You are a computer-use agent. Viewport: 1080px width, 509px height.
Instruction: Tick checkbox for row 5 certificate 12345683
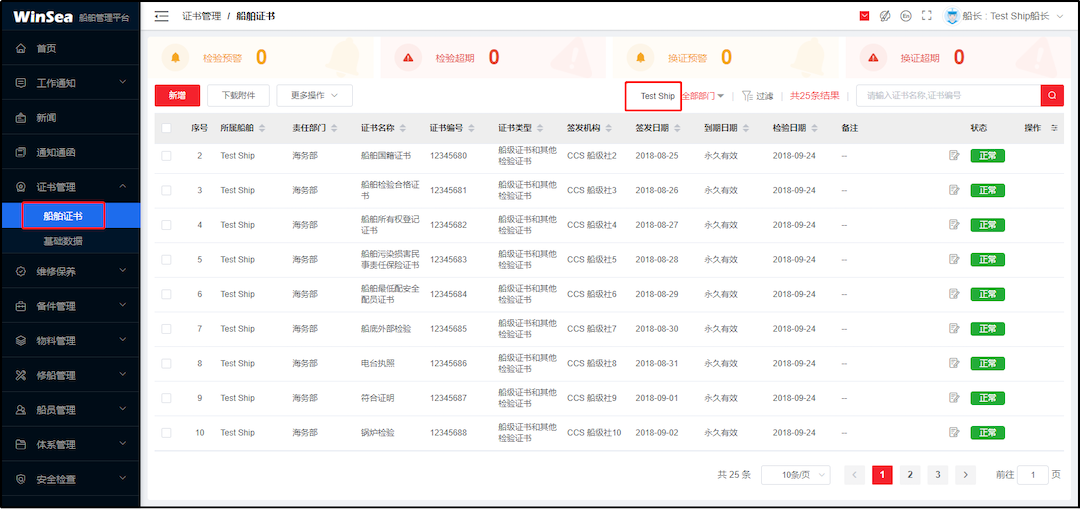[x=166, y=260]
